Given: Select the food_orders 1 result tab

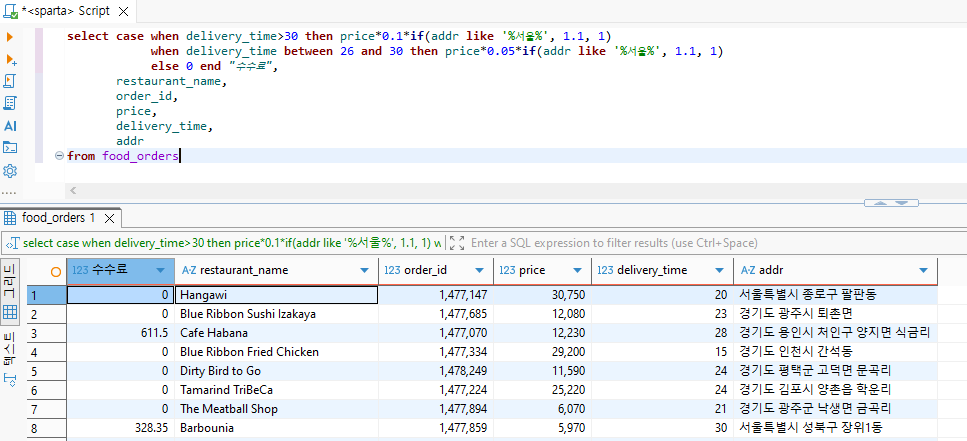Looking at the screenshot, I should coord(58,218).
